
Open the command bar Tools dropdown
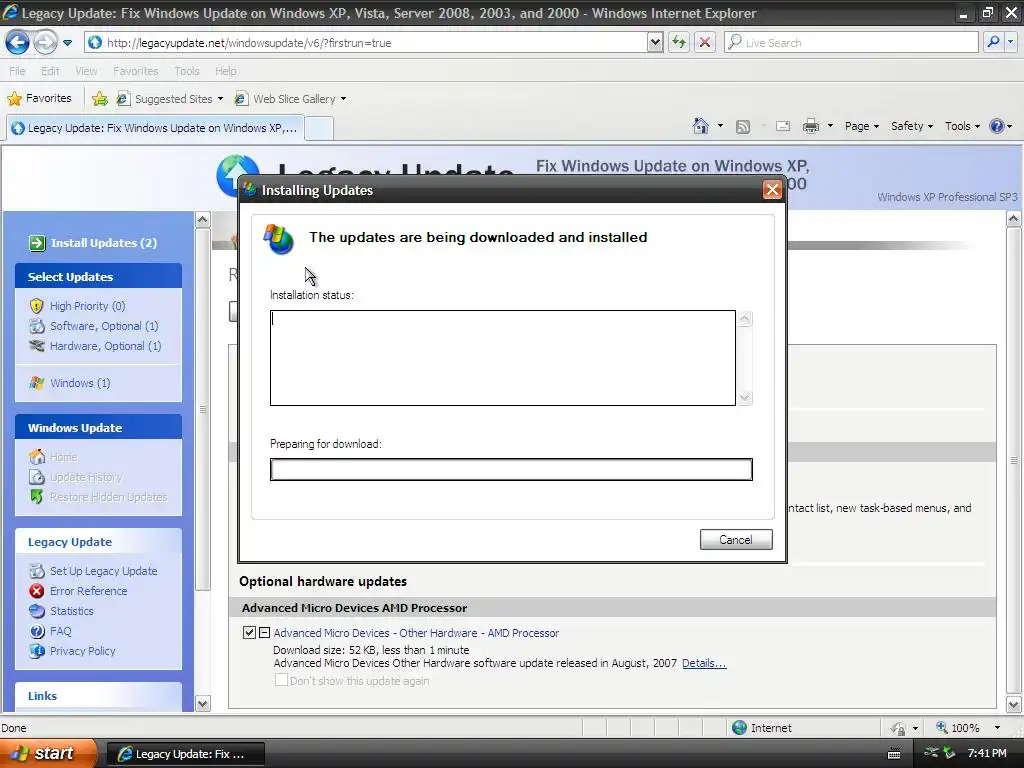point(962,126)
